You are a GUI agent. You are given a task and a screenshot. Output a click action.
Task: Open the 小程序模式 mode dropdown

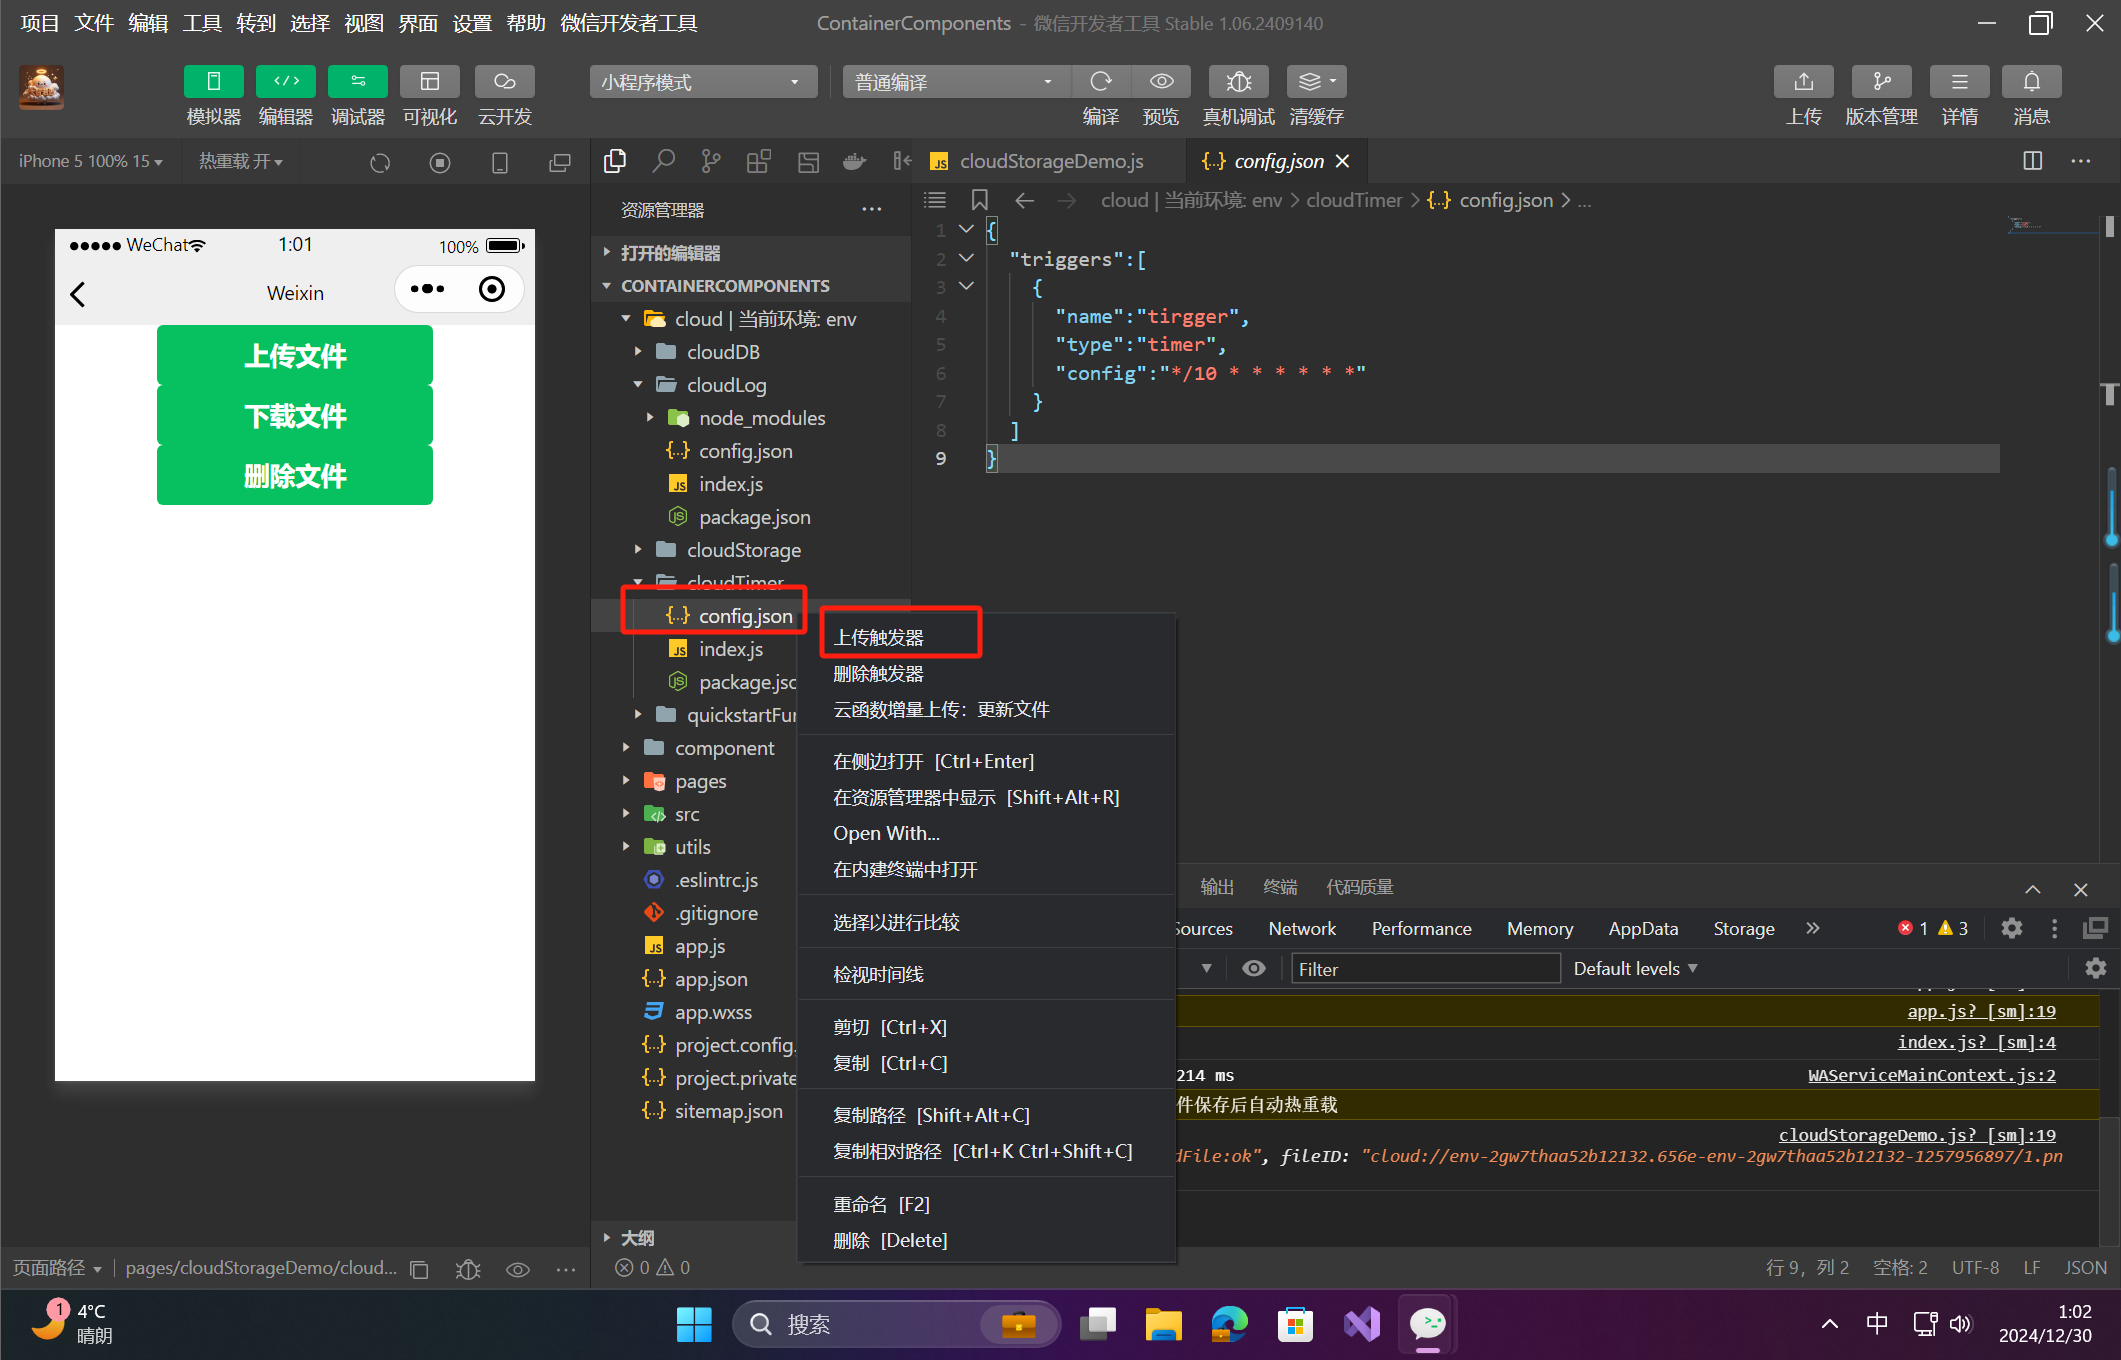pyautogui.click(x=702, y=82)
